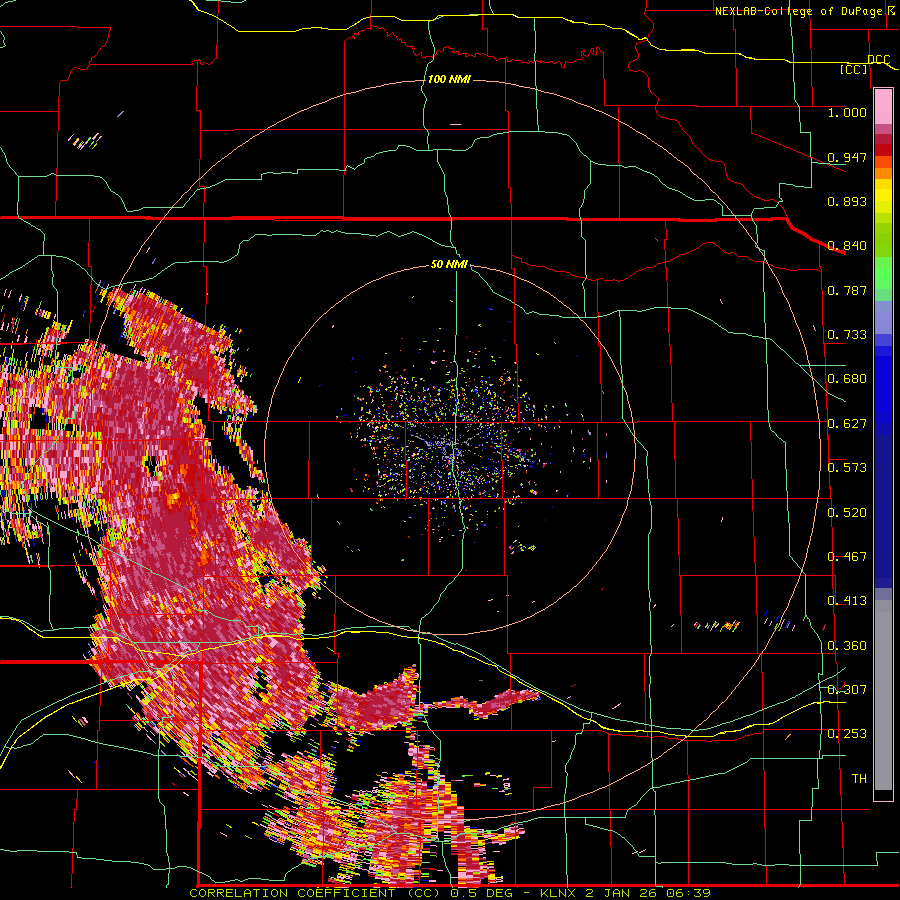Select the 0.307 legend value
The height and width of the screenshot is (900, 900).
847,689
